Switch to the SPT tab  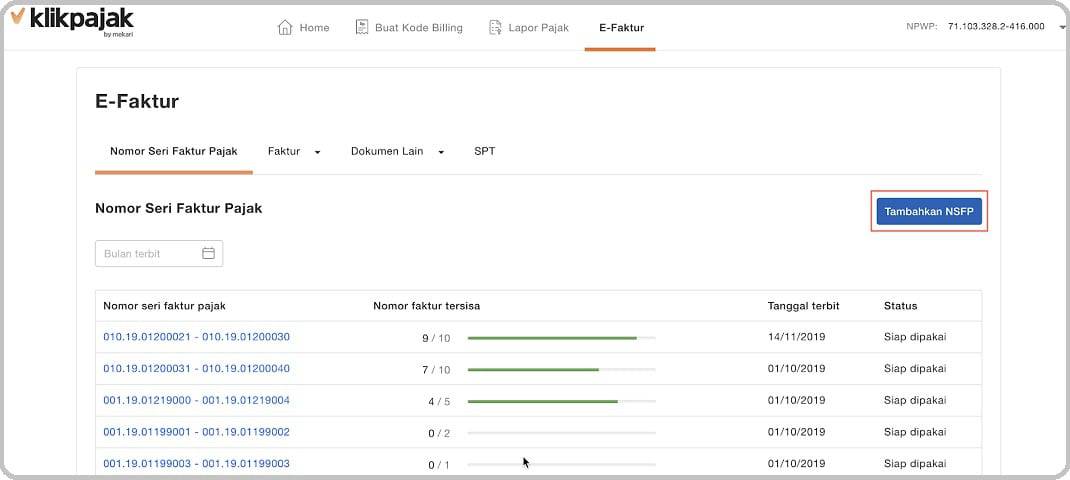point(485,152)
